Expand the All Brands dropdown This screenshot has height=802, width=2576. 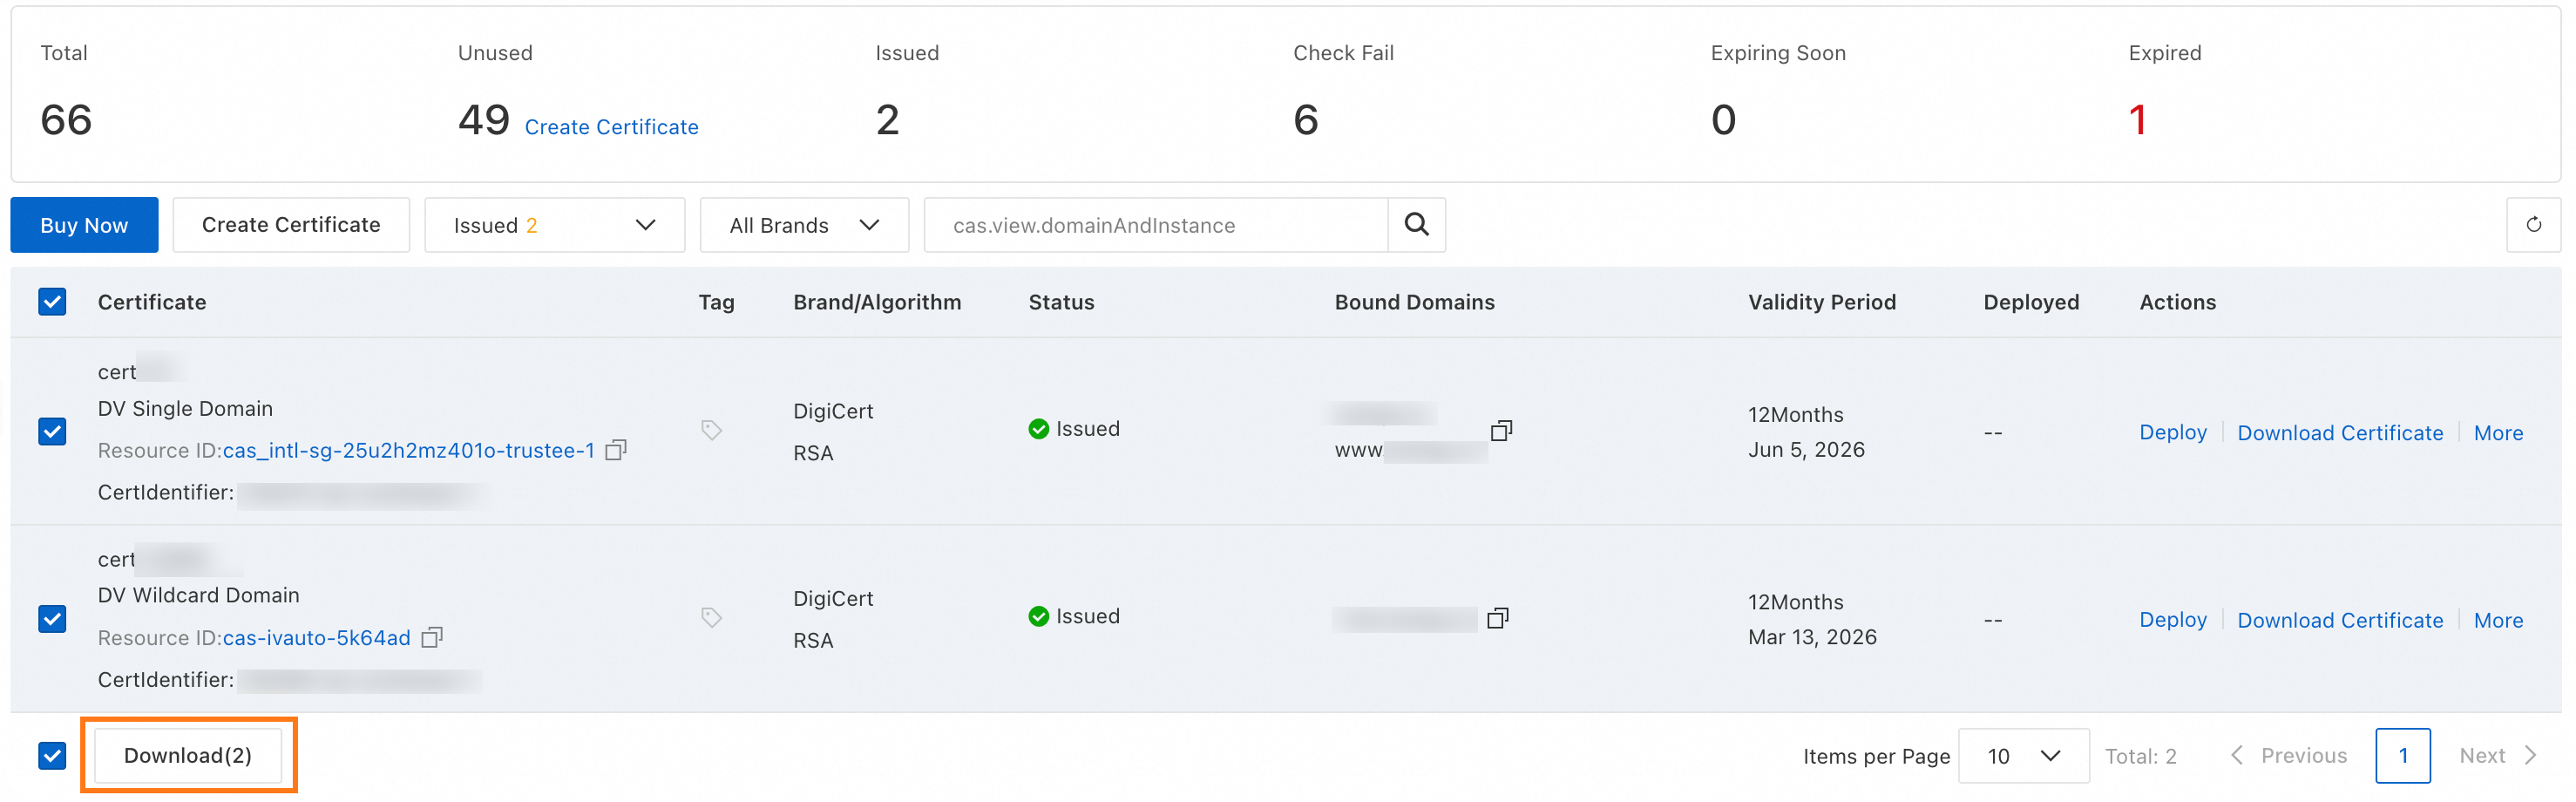point(804,225)
